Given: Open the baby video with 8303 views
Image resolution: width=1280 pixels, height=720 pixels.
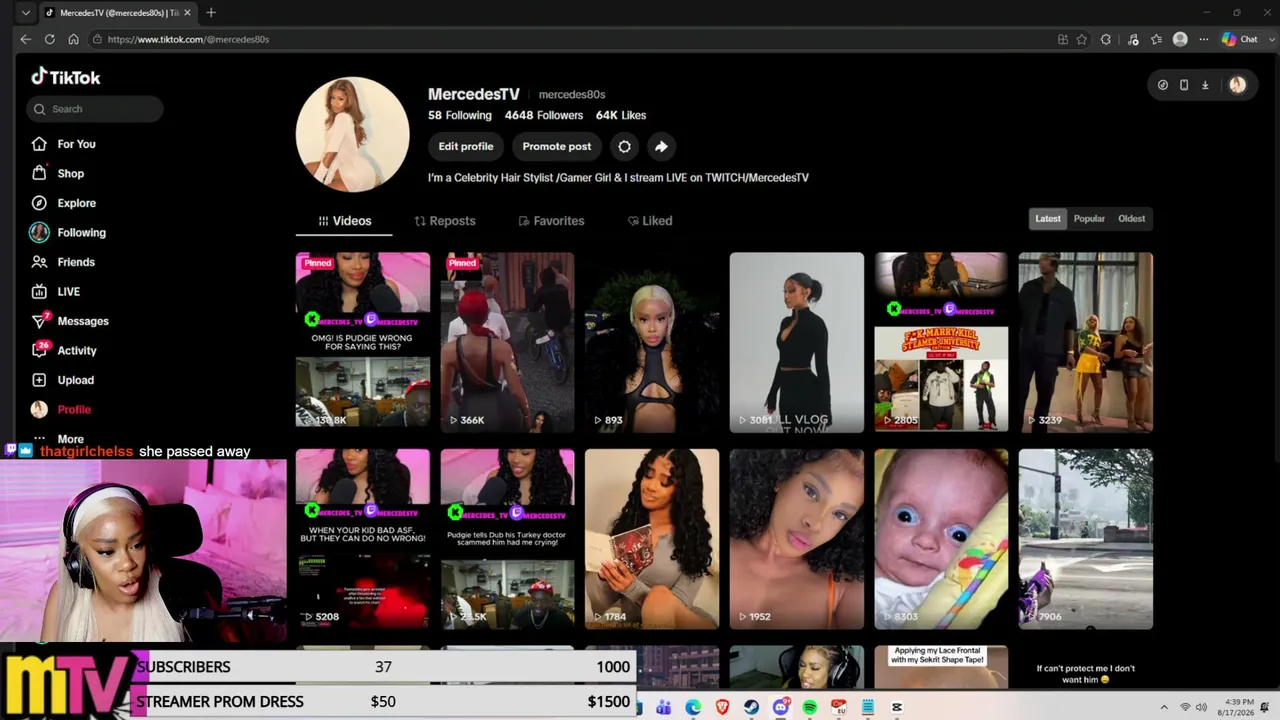Looking at the screenshot, I should pyautogui.click(x=941, y=539).
